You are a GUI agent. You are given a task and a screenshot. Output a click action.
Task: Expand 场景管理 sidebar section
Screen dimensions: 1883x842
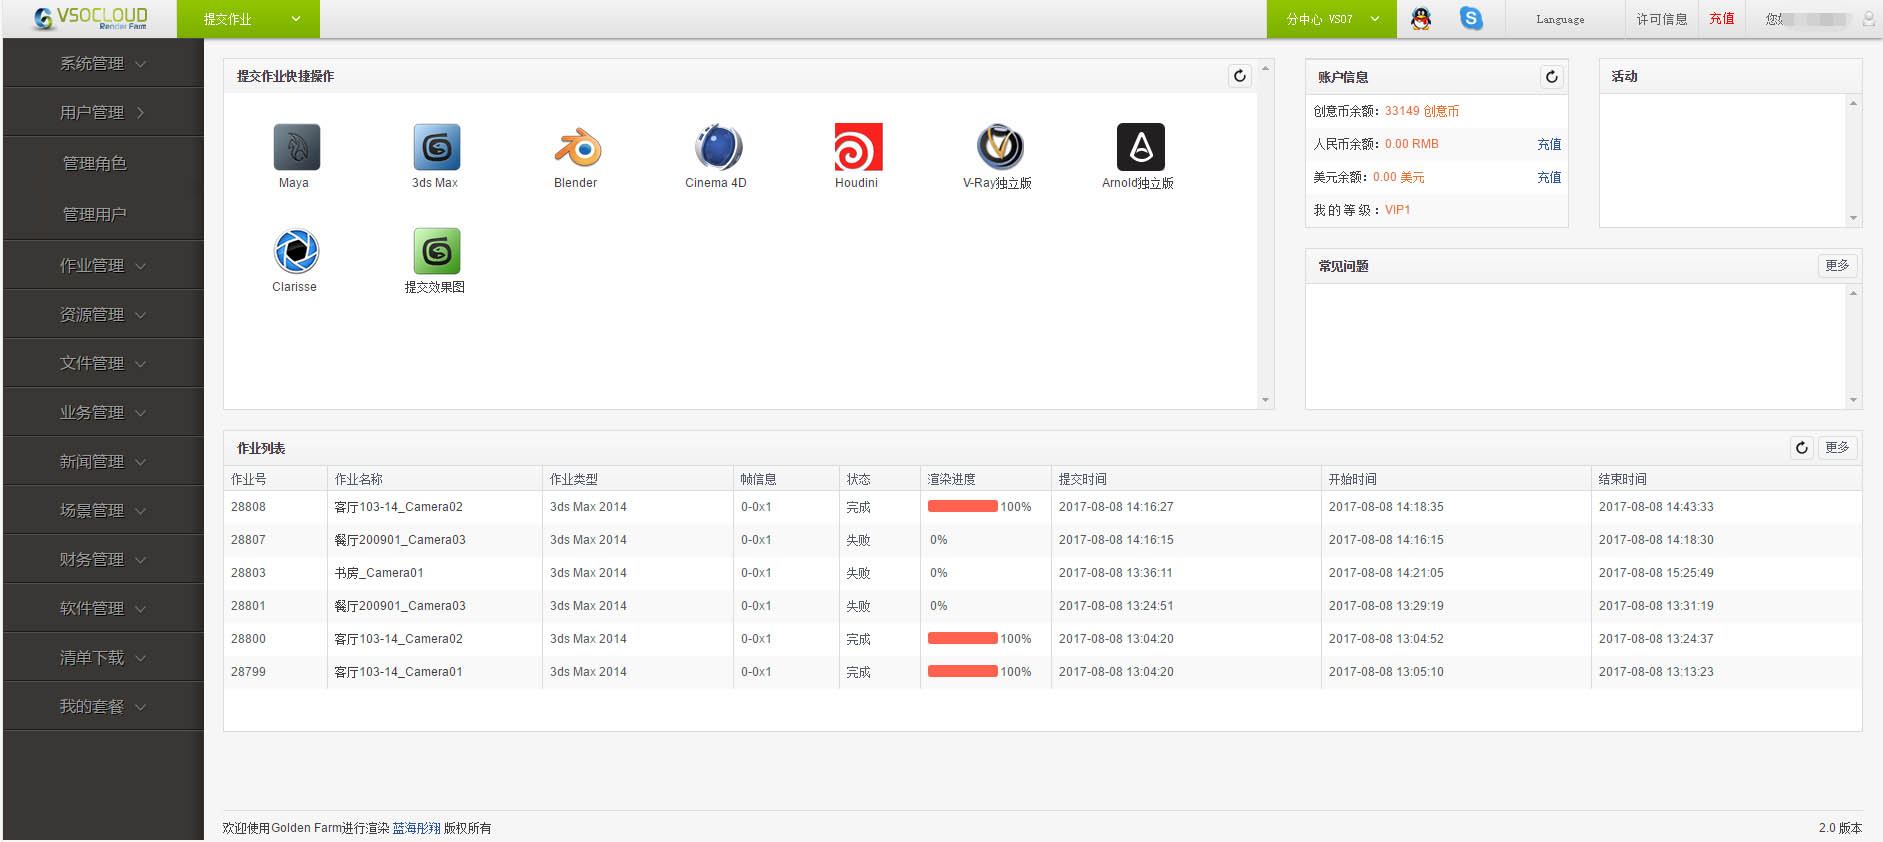103,510
